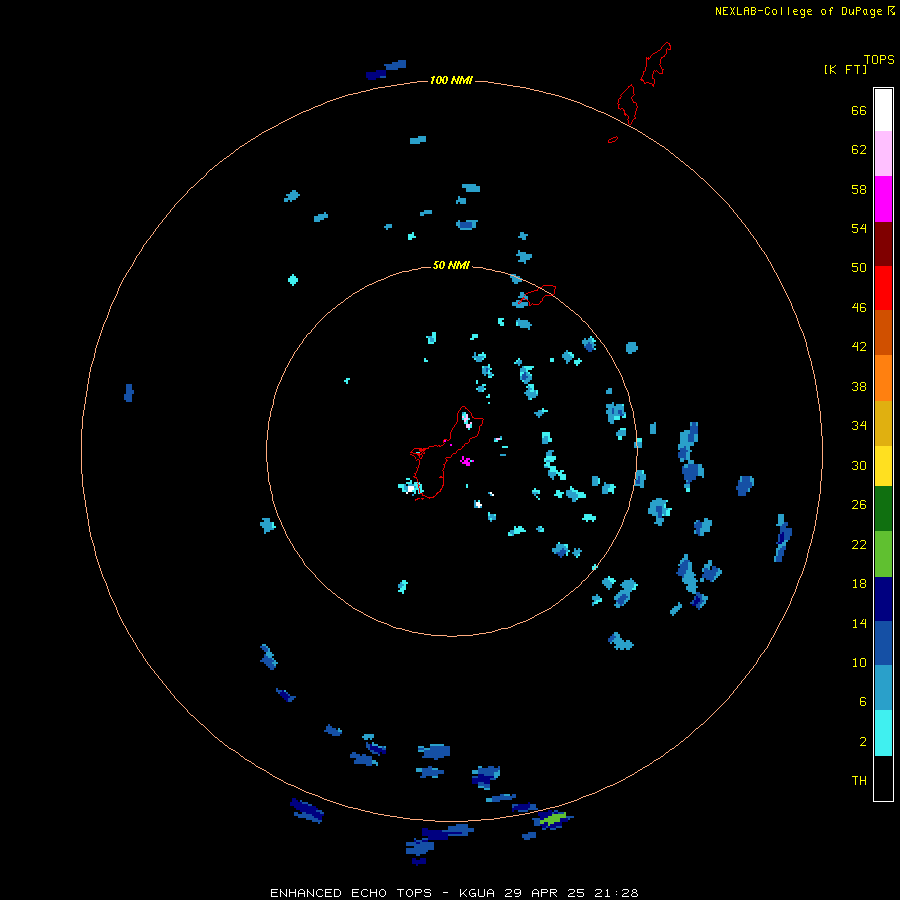Click the 'TOPS' legend title
The image size is (900, 900).
pos(879,59)
